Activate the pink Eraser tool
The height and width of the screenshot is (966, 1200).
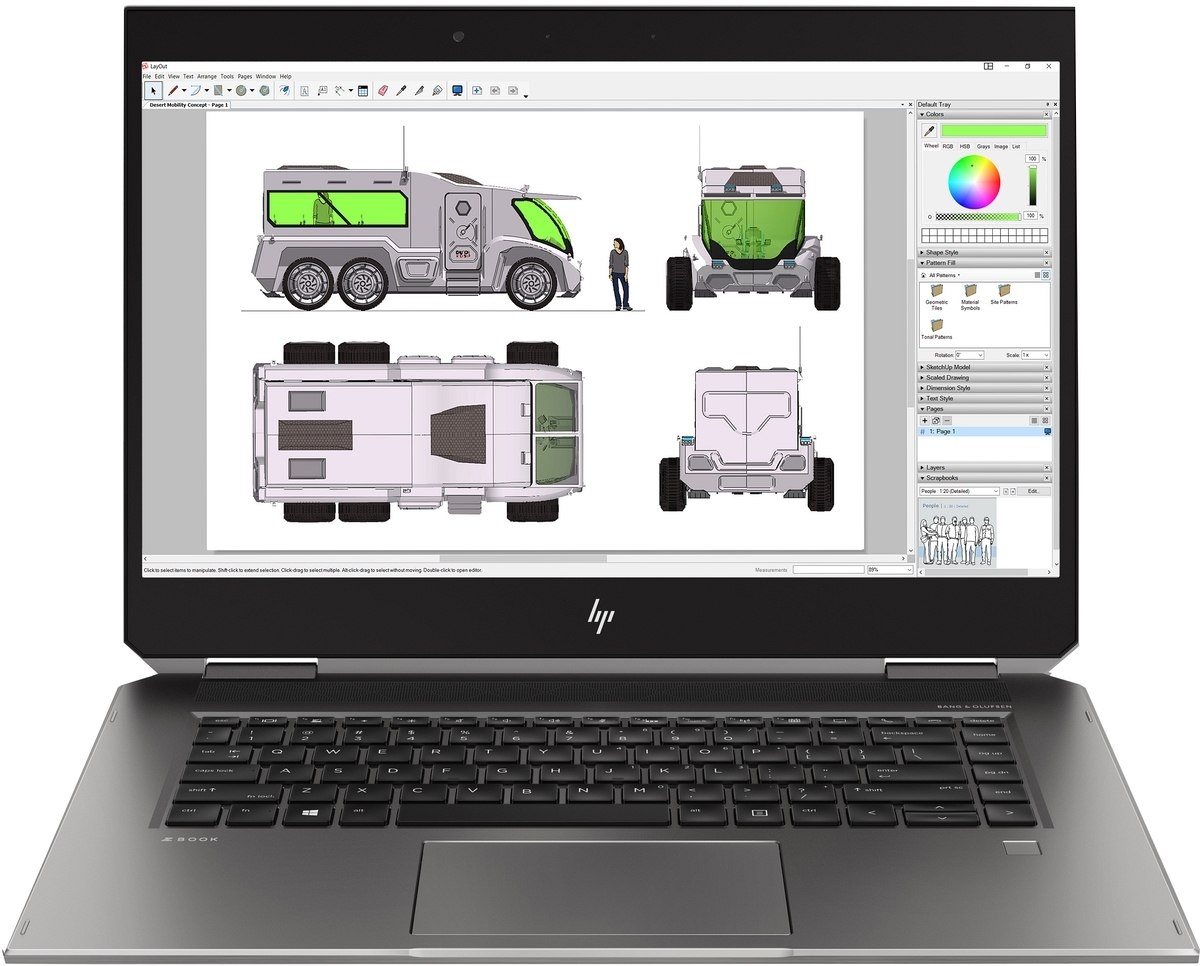(383, 90)
